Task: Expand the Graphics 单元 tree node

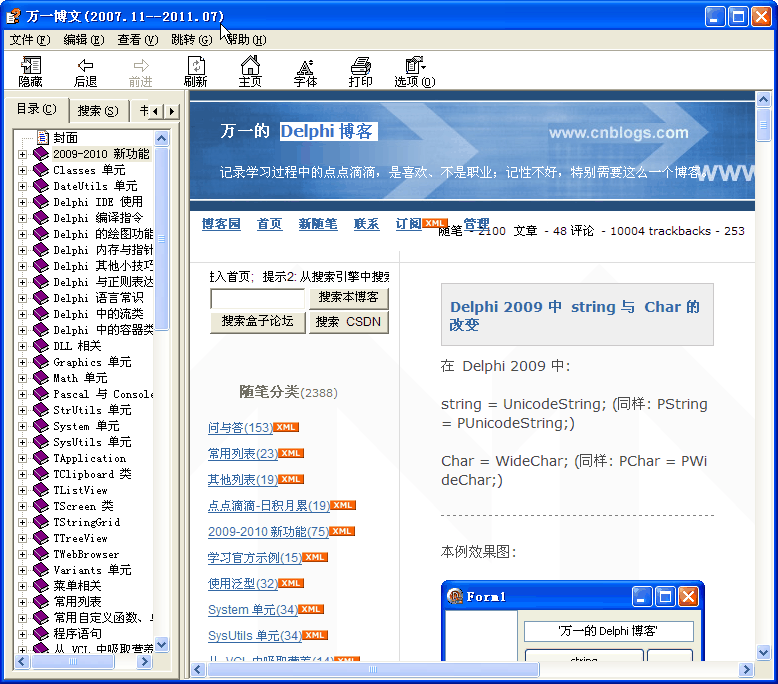Action: pyautogui.click(x=22, y=362)
